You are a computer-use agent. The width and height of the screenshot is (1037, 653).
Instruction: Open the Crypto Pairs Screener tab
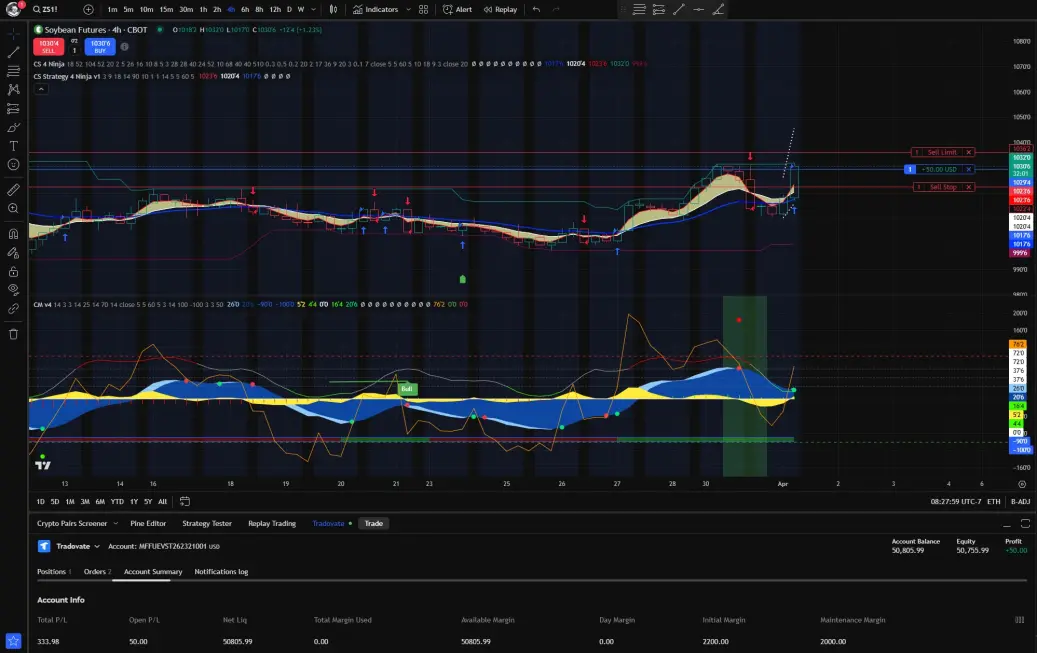point(71,523)
